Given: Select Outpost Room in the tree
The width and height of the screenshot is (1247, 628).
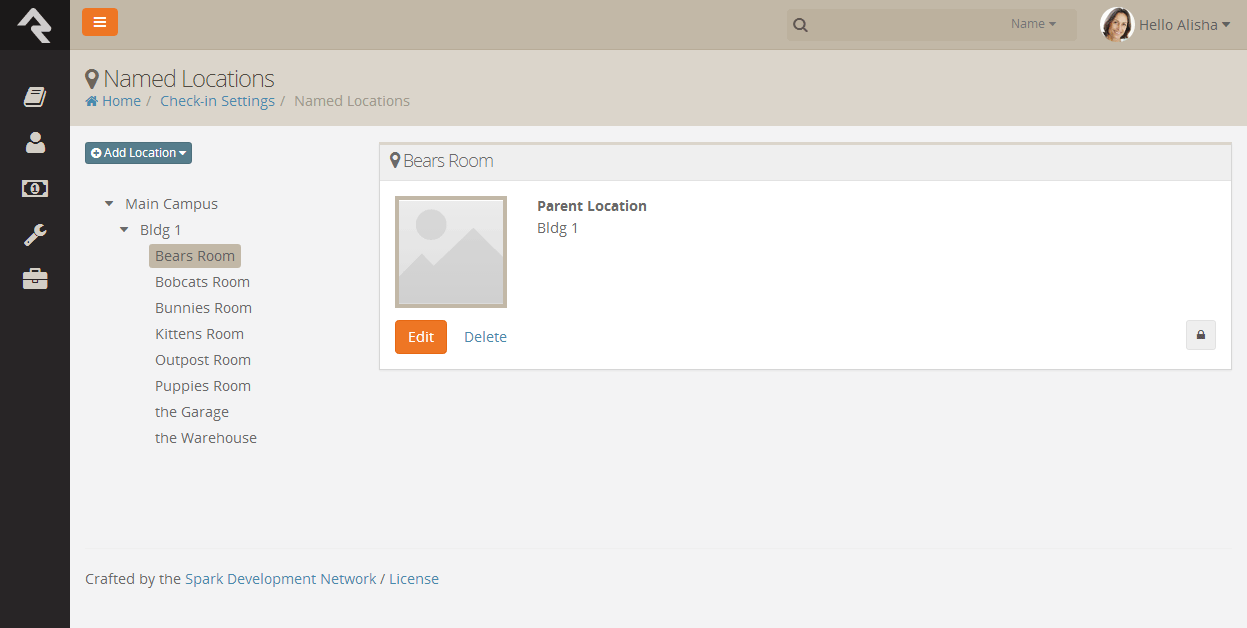Looking at the screenshot, I should point(203,360).
